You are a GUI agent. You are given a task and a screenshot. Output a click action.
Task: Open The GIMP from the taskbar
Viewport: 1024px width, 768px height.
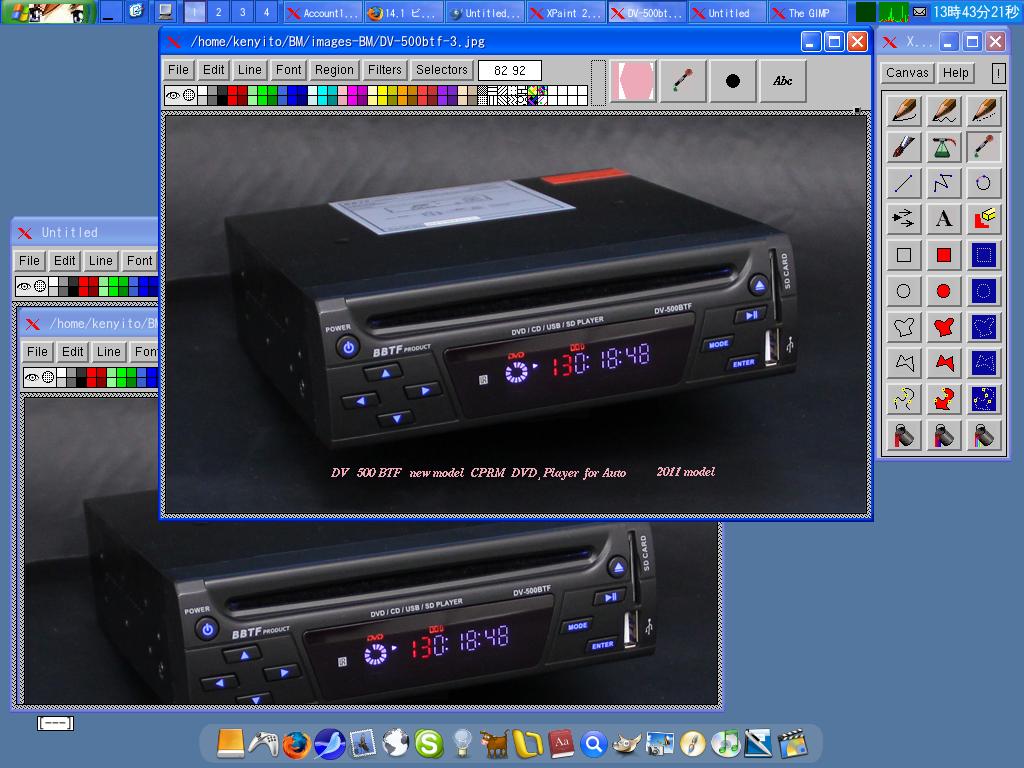pos(807,13)
